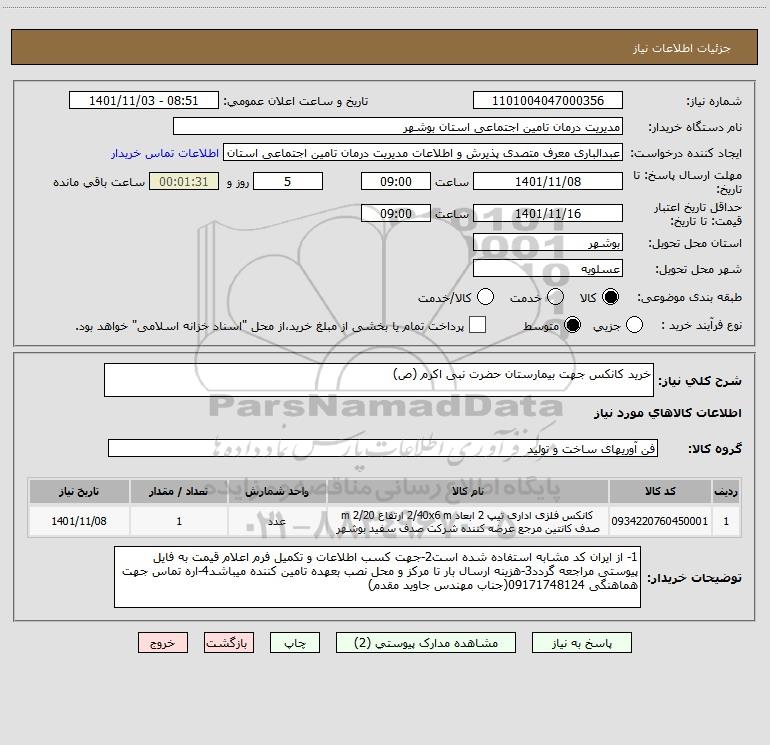Click the اطلاعات کالاهای مورد نیاز heading
The image size is (770, 745).
click(668, 413)
